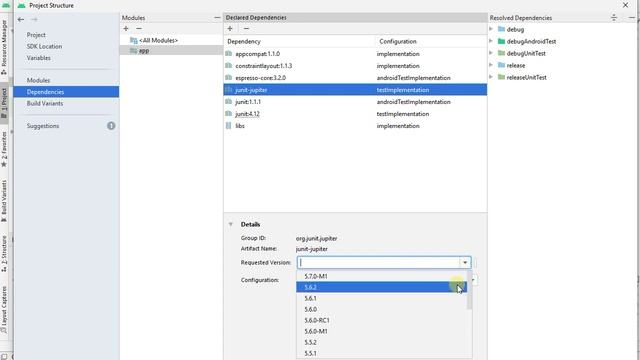This screenshot has height=360, width=640.
Task: Add a declared dependency with plus
Action: pyautogui.click(x=230, y=29)
